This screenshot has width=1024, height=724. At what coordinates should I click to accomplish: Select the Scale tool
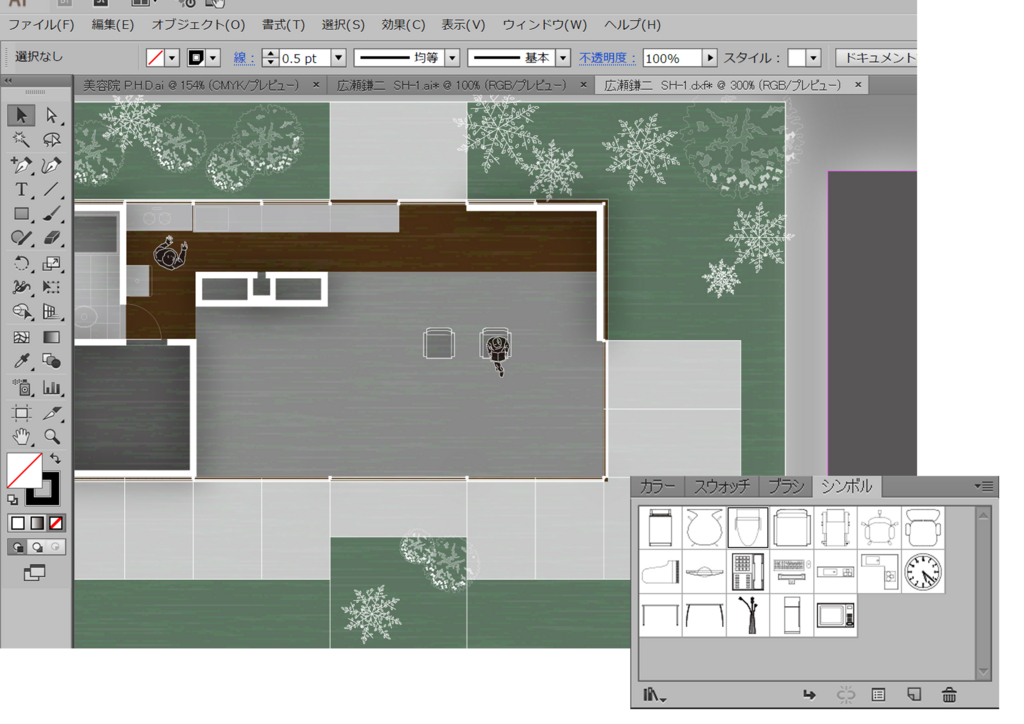point(52,263)
